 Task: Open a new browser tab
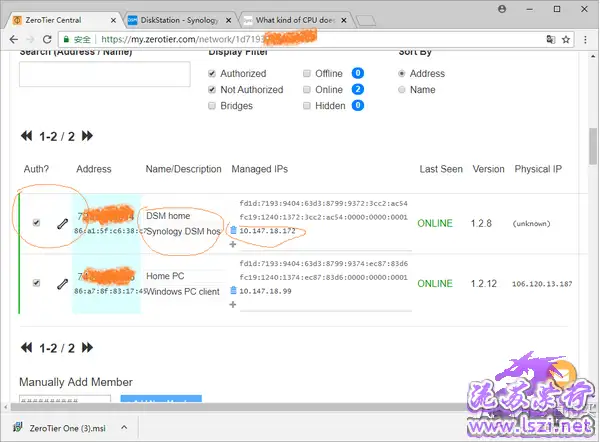(366, 20)
